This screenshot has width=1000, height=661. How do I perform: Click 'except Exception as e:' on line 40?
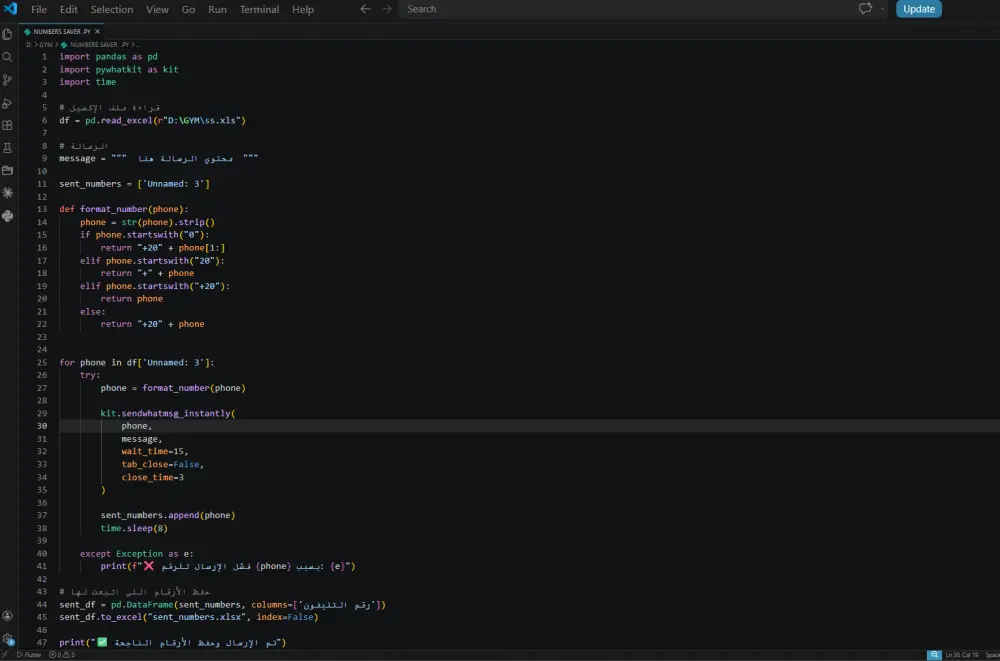(136, 554)
